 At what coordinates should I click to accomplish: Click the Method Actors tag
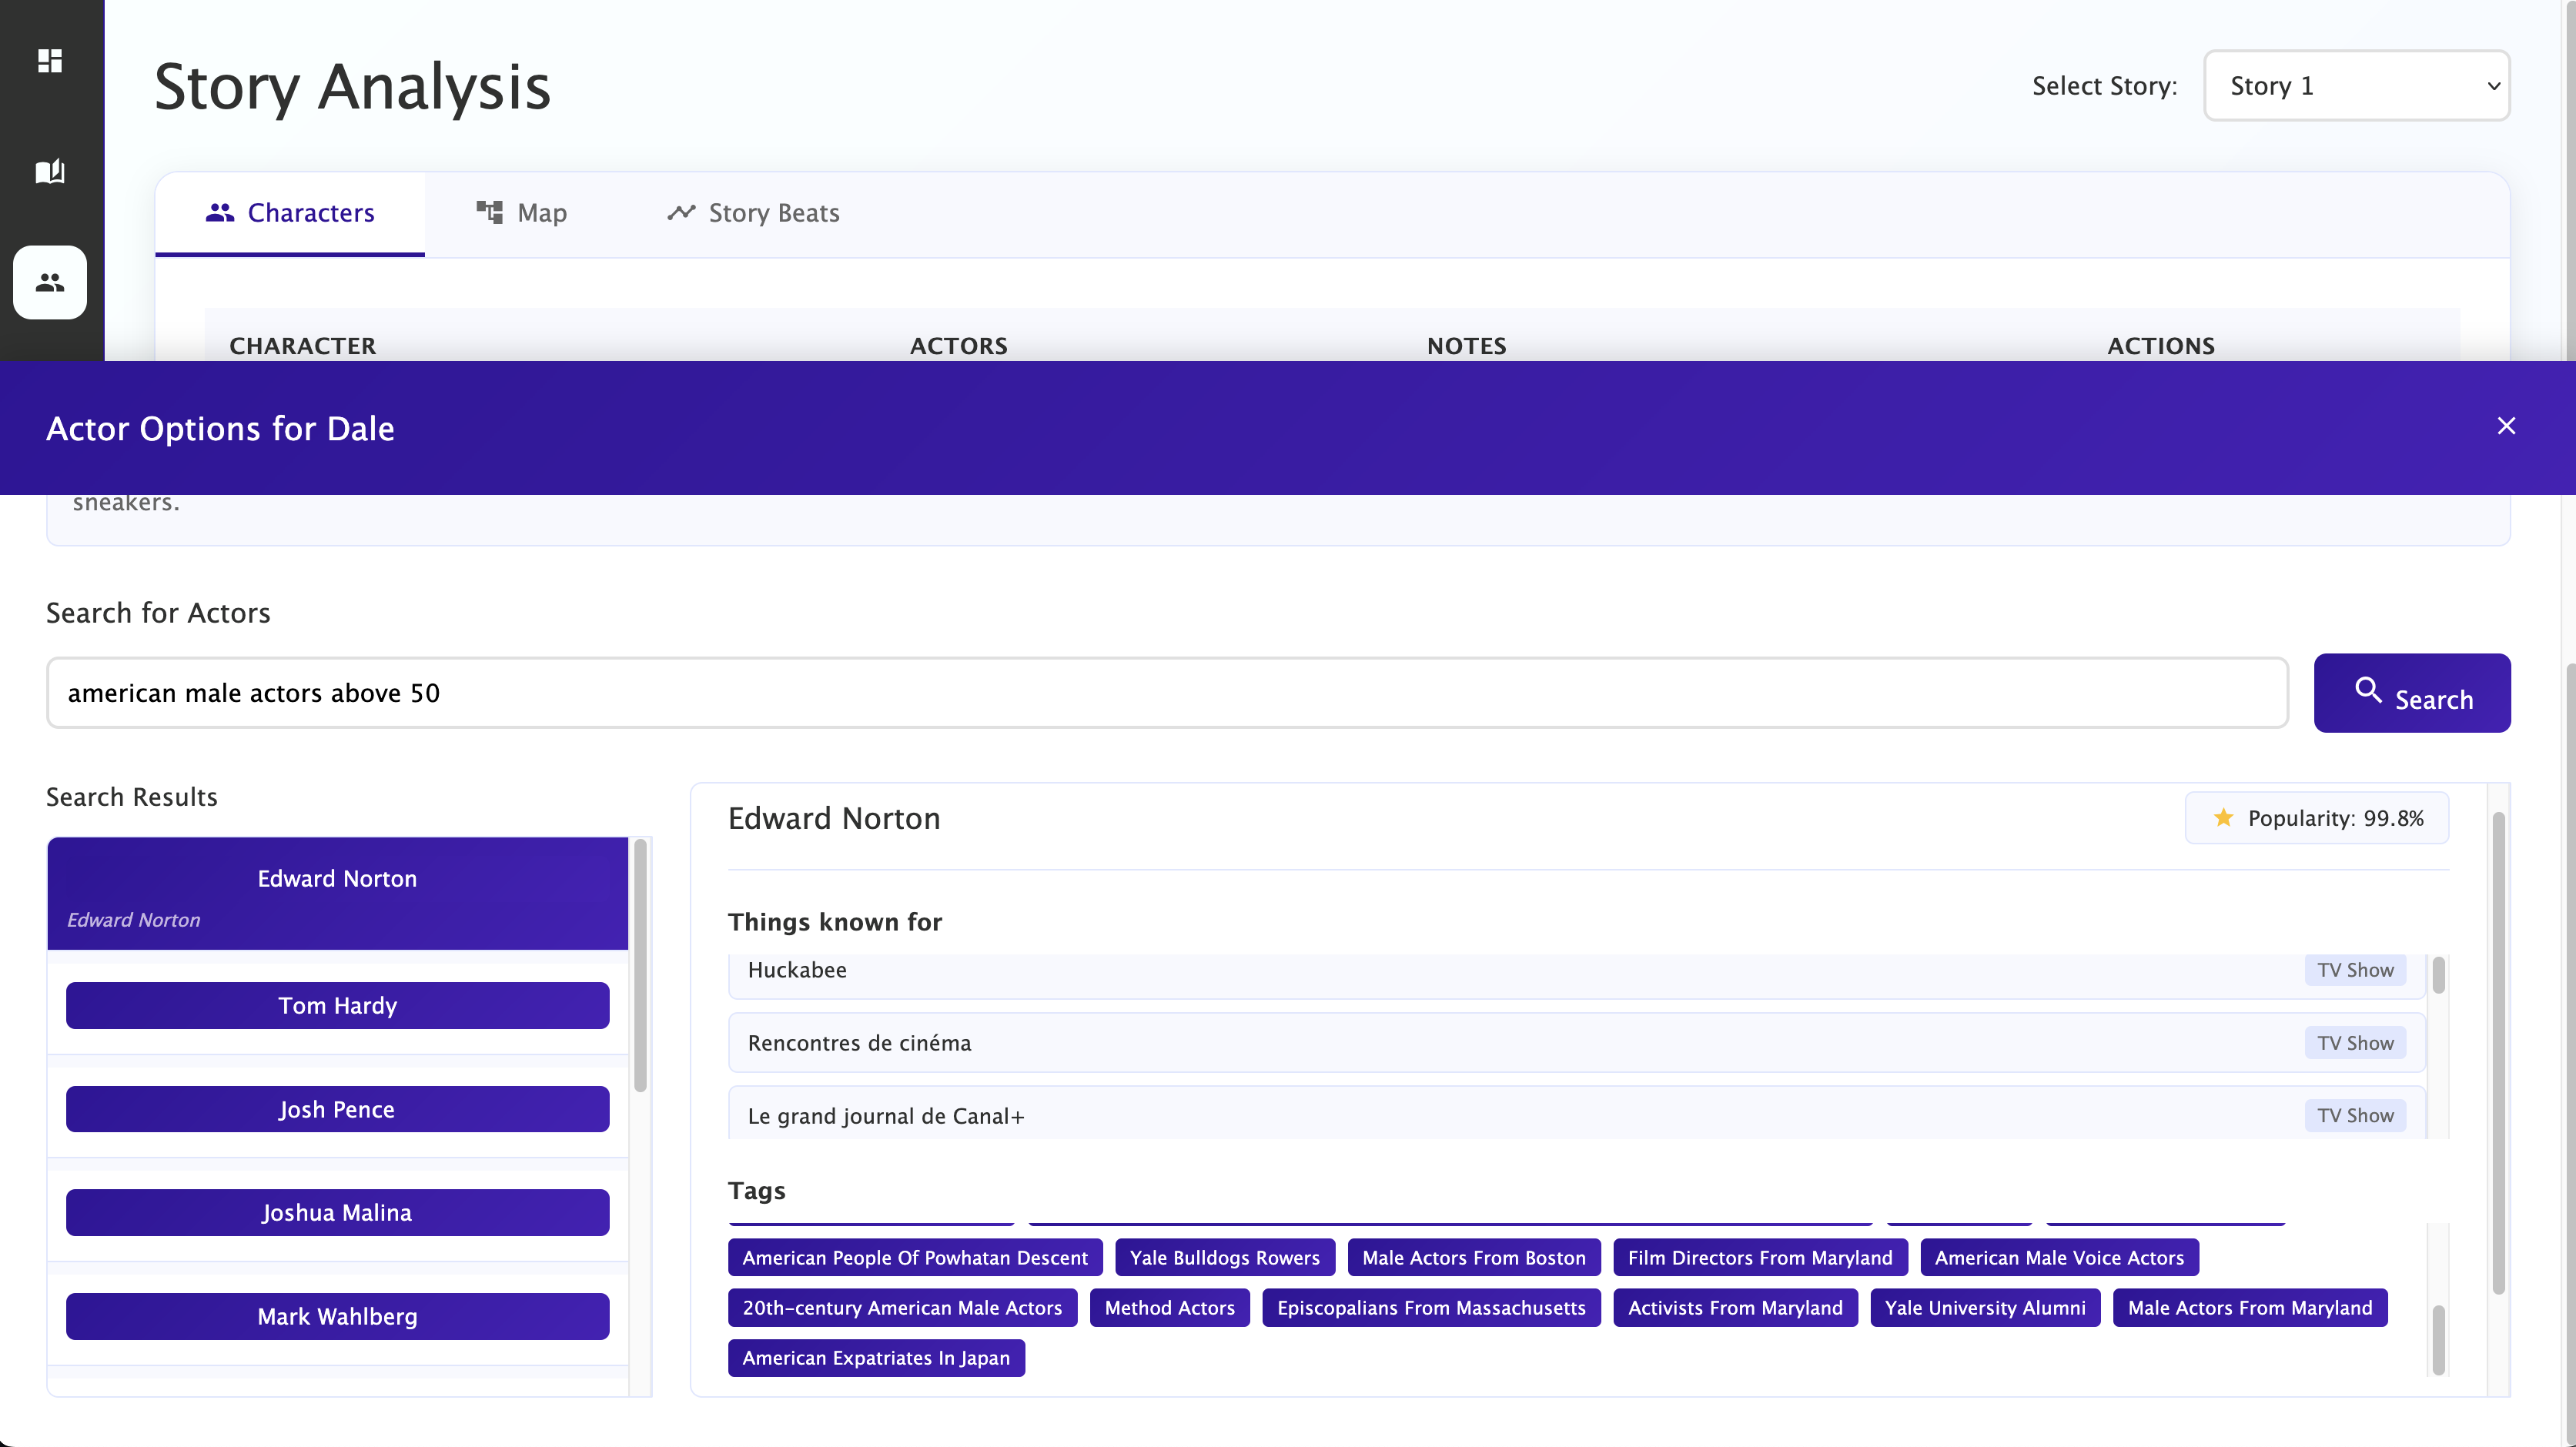tap(1169, 1308)
